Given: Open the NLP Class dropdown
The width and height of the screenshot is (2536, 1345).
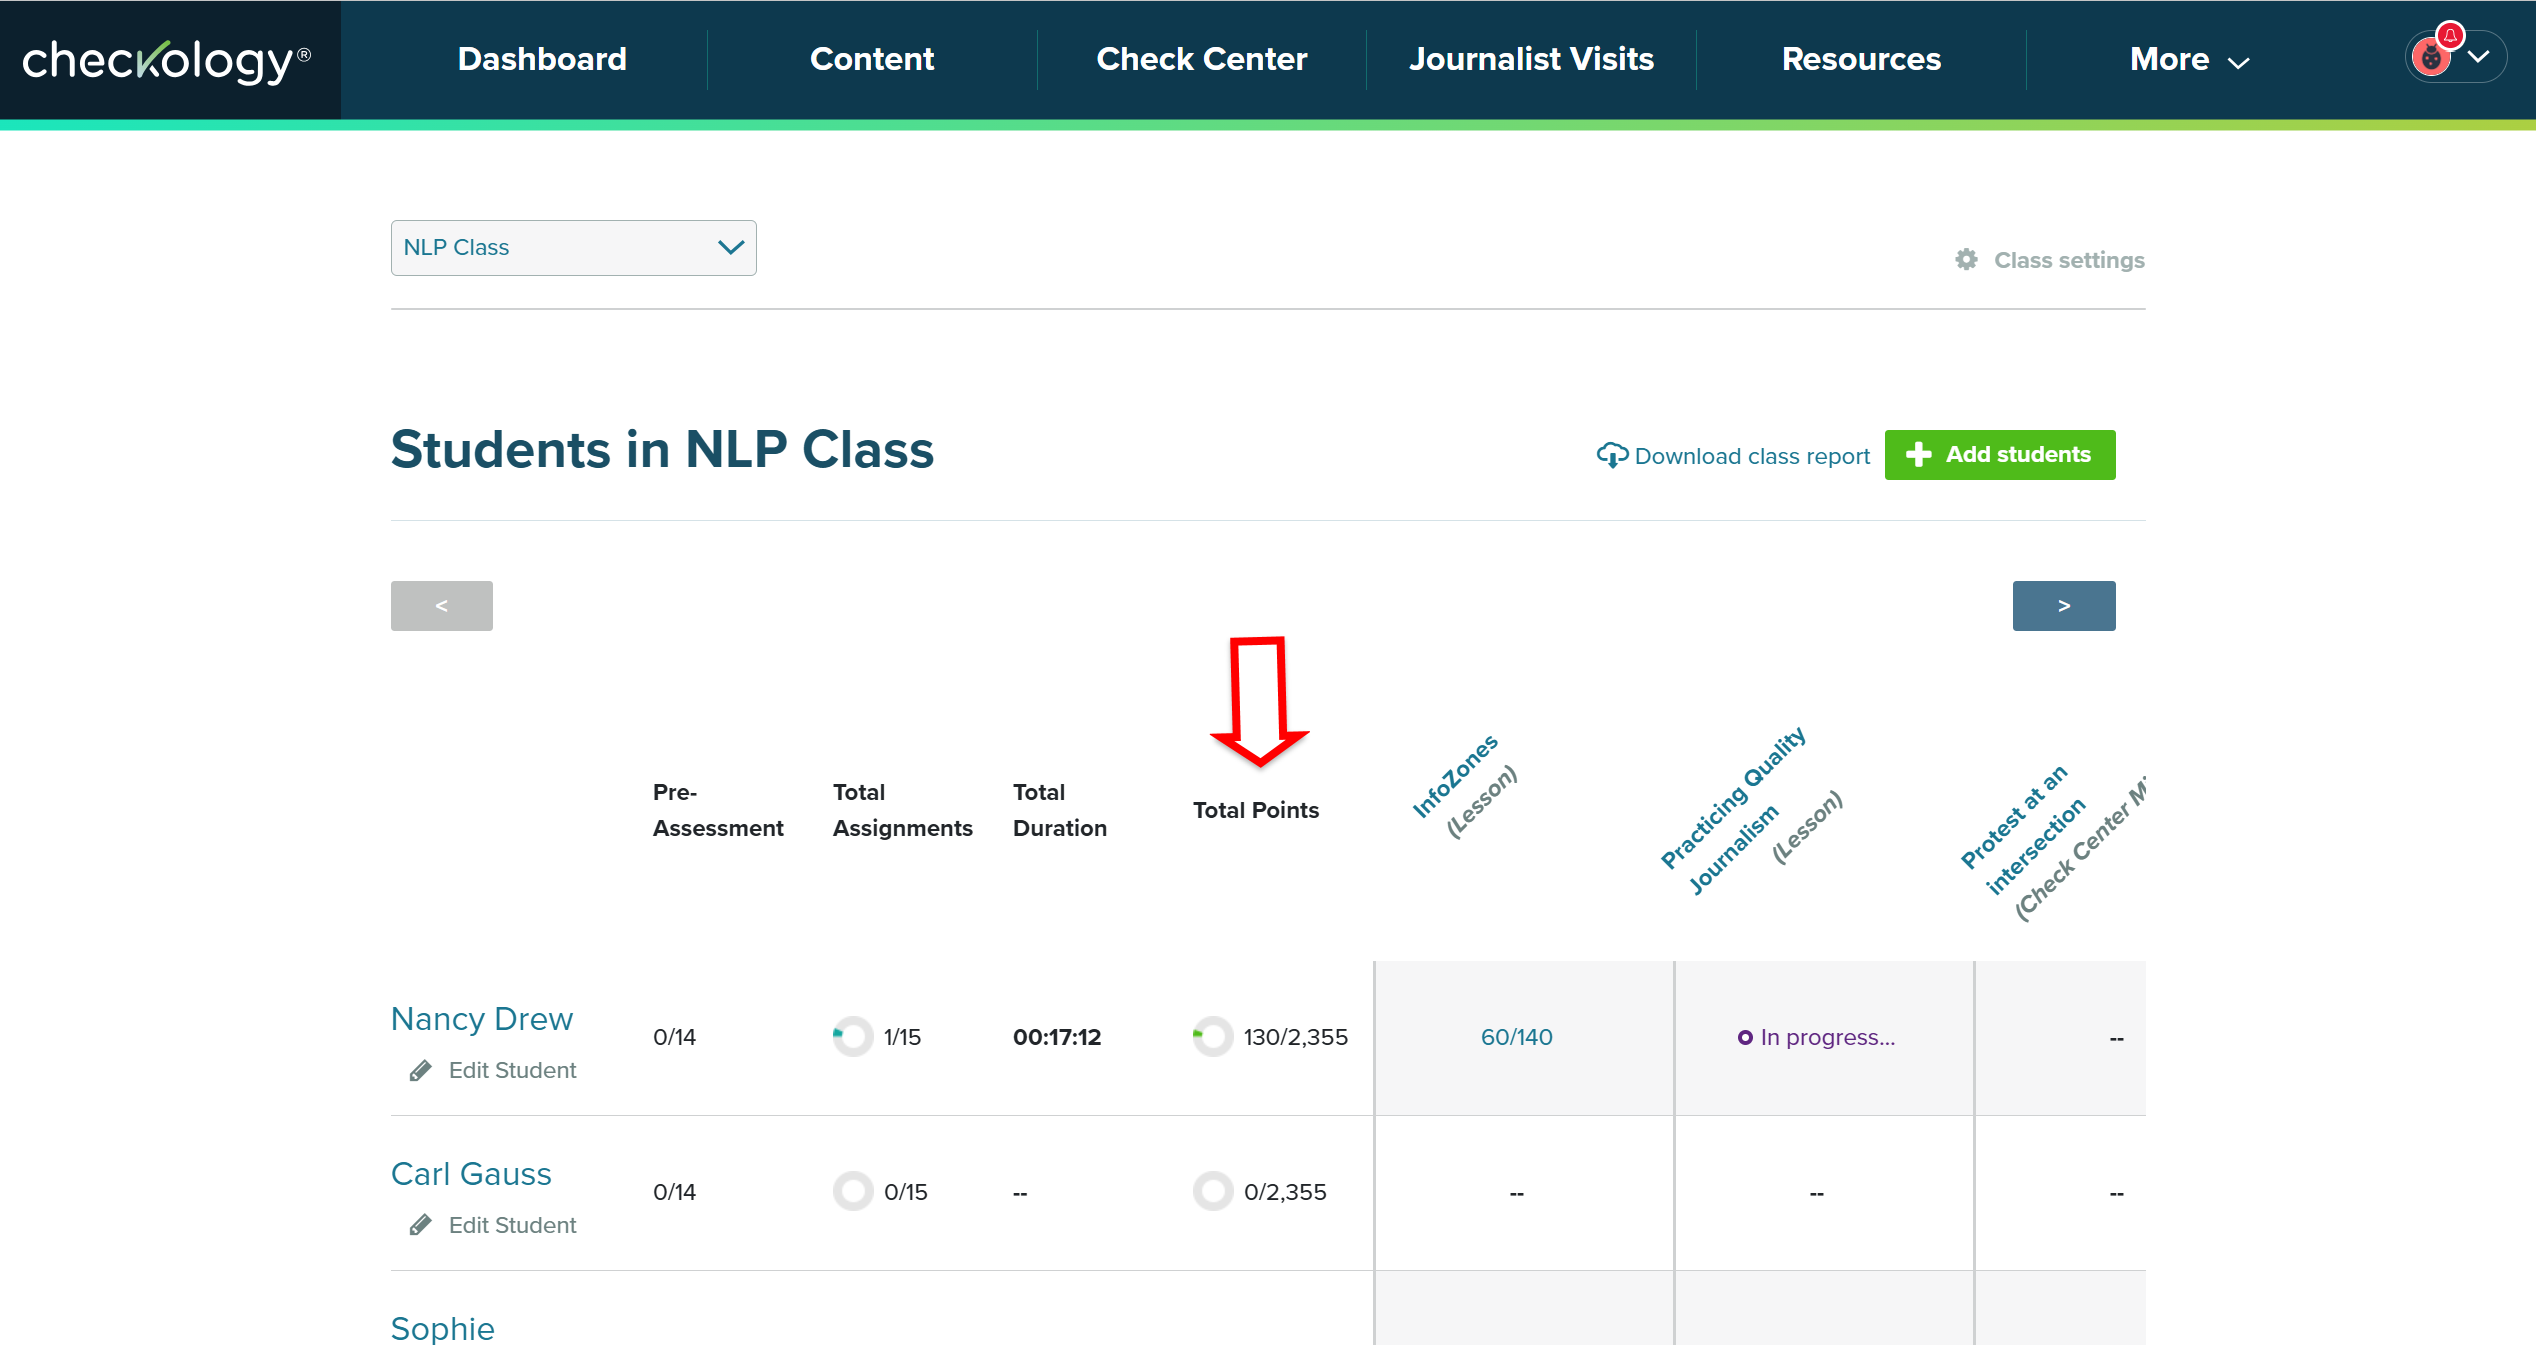Looking at the screenshot, I should pyautogui.click(x=573, y=248).
